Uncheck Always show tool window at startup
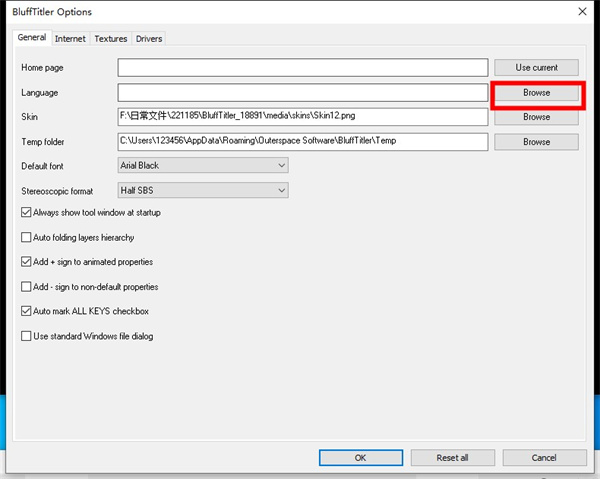The height and width of the screenshot is (479, 600). 26,213
